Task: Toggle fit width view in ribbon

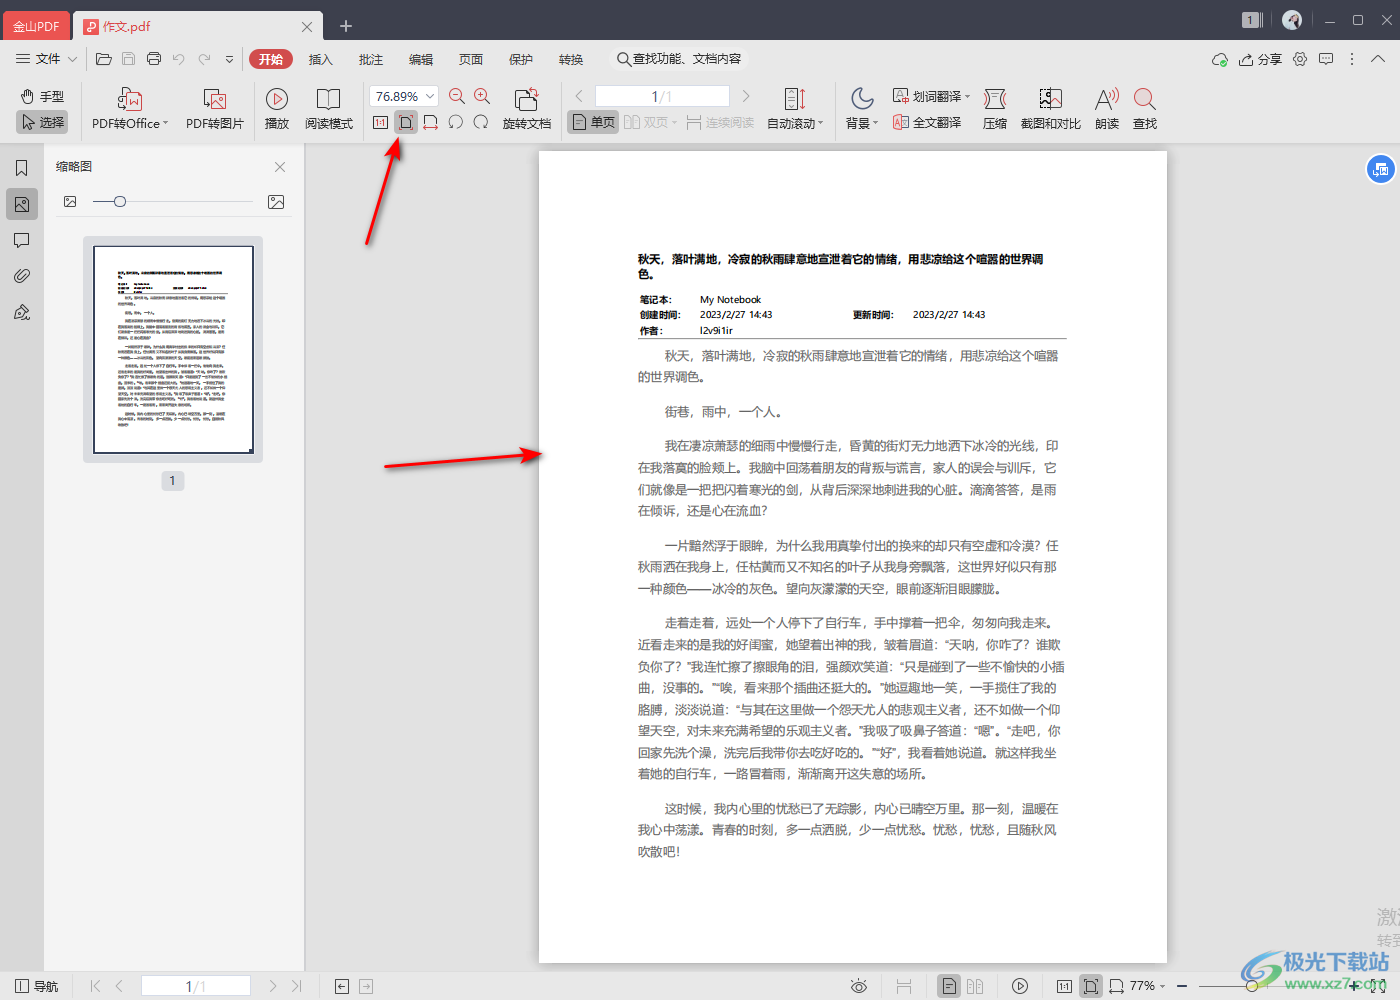Action: (x=431, y=122)
